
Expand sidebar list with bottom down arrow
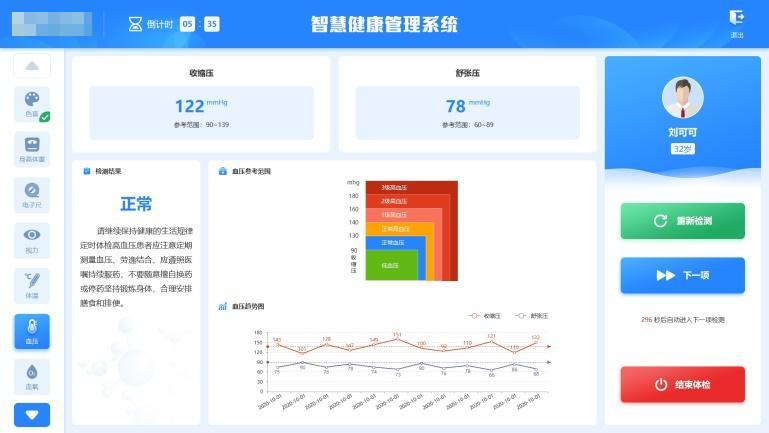pyautogui.click(x=31, y=414)
